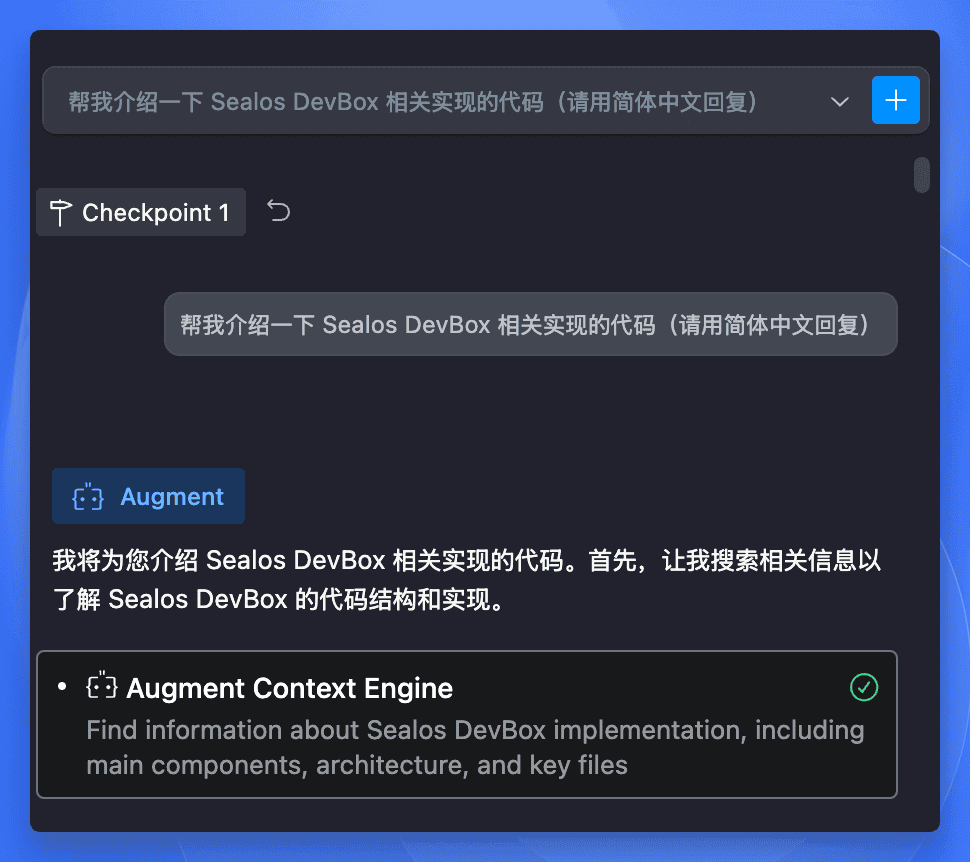This screenshot has width=970, height=862.
Task: Click the reply line starting '了解 Sealos DevBox'
Action: click(280, 600)
